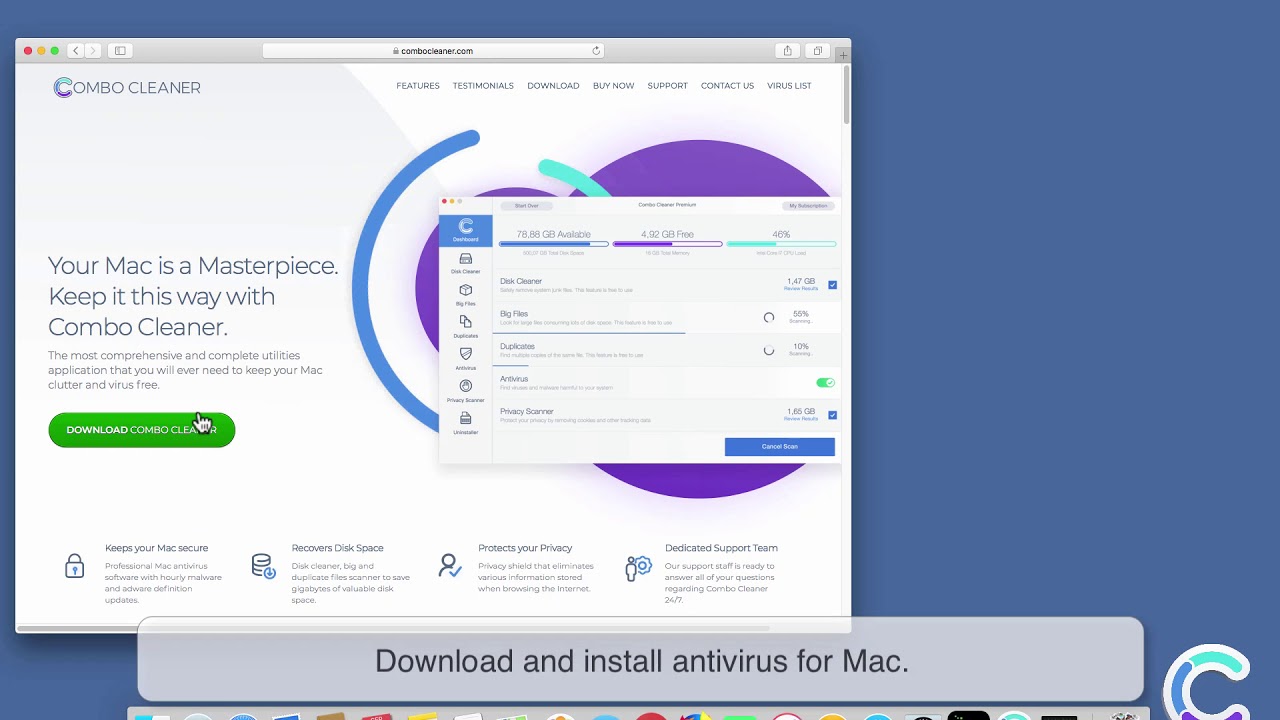Click the Protects your Privacy heading
1280x720 pixels.
(x=525, y=548)
